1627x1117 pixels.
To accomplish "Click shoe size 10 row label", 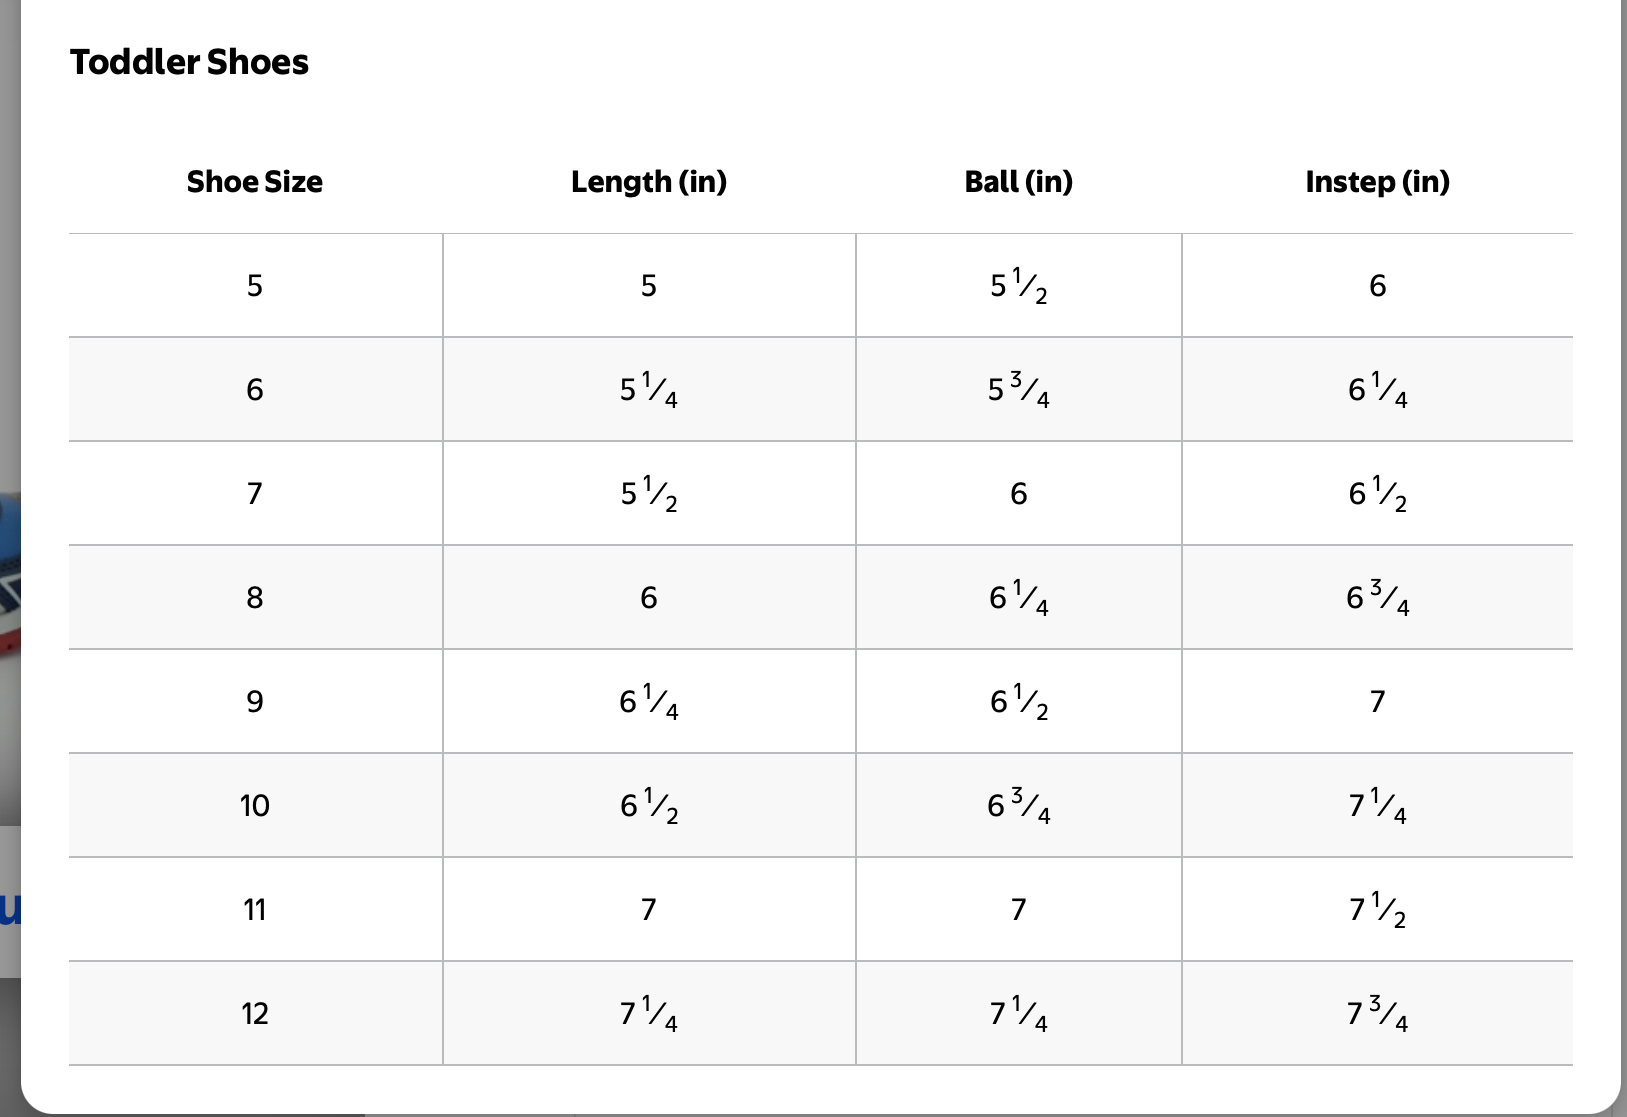I will [x=255, y=806].
